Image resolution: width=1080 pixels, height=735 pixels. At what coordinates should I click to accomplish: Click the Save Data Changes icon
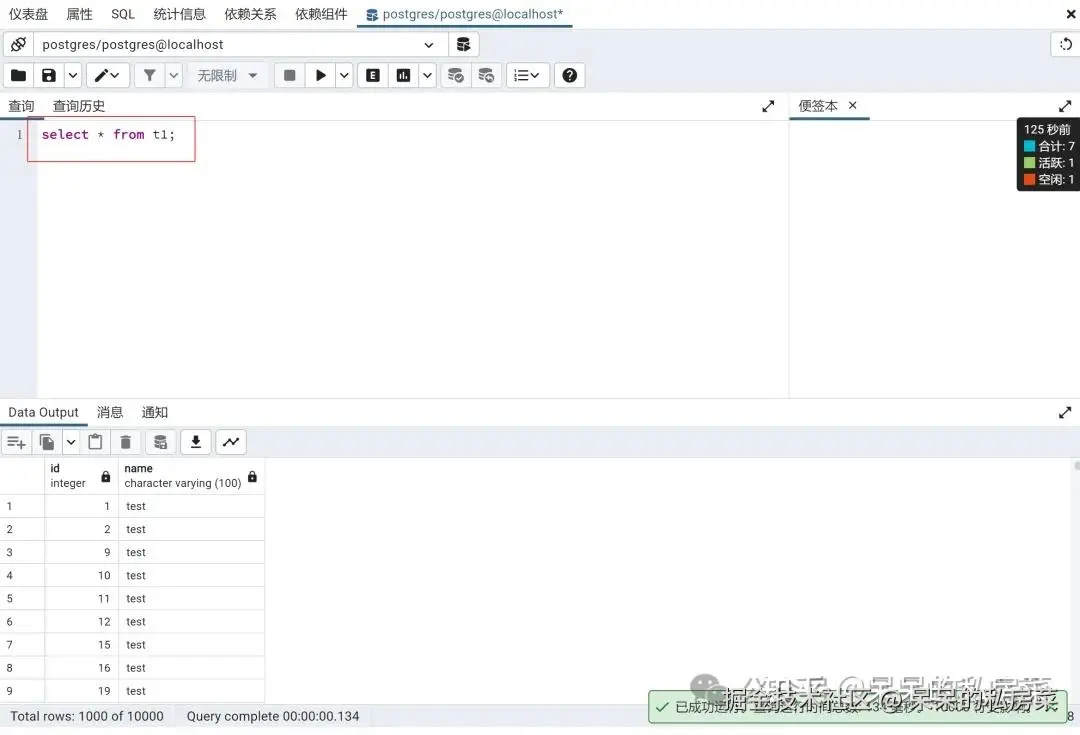(x=160, y=442)
